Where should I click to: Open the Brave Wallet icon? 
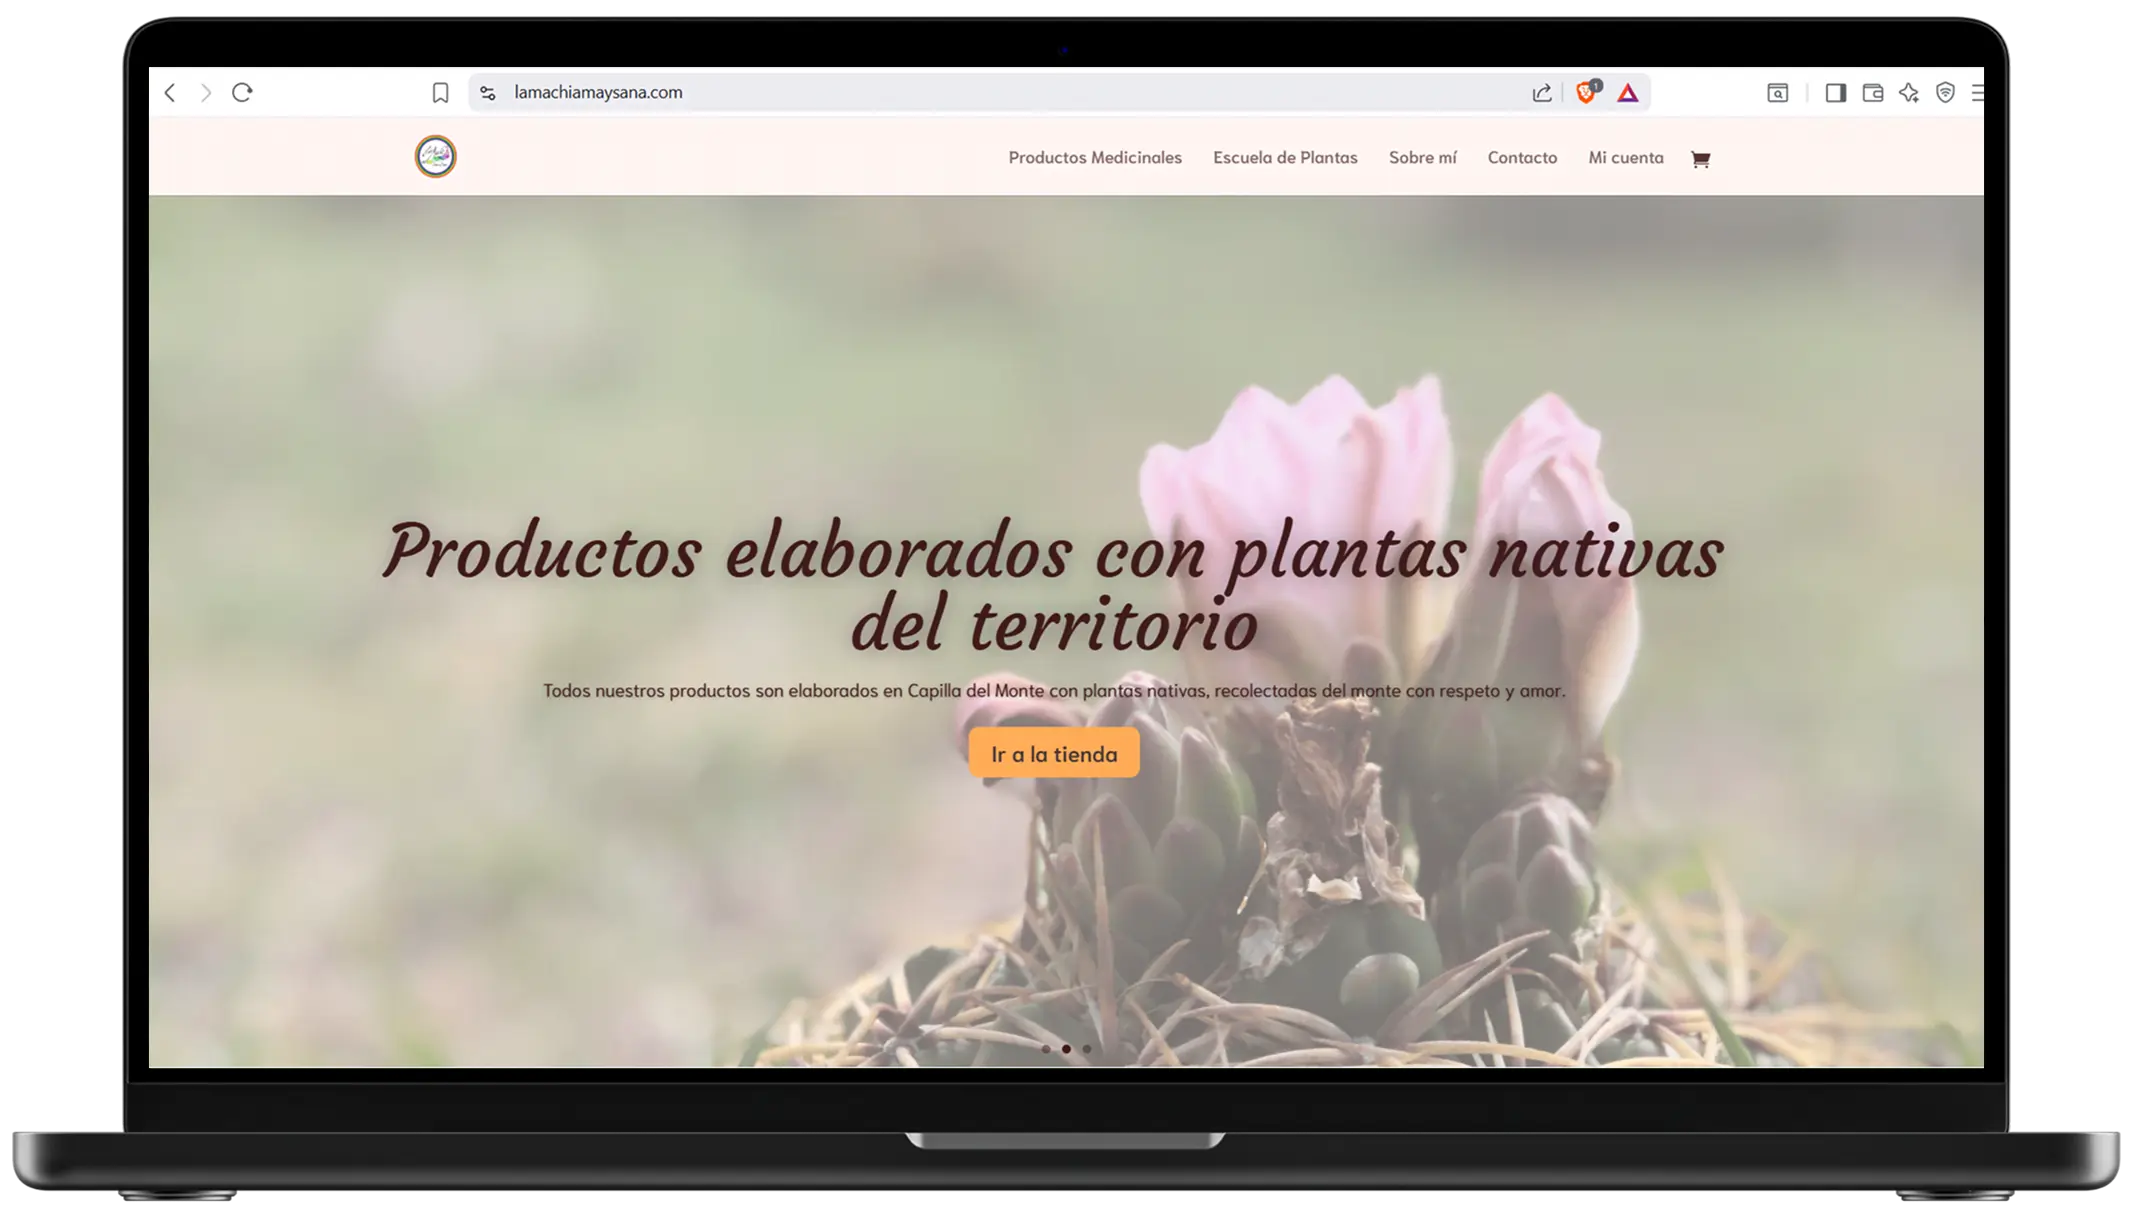coord(1872,93)
